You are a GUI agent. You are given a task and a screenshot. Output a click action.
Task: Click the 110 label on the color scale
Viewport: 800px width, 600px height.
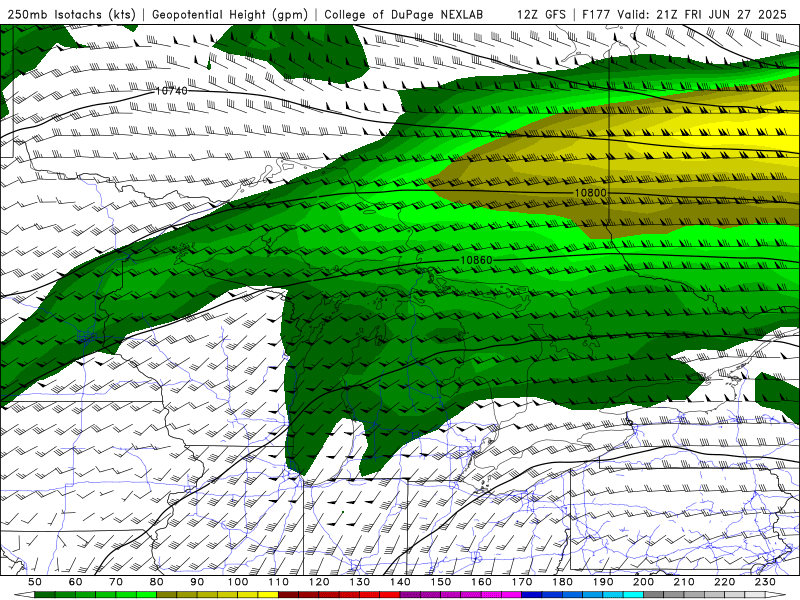278,582
